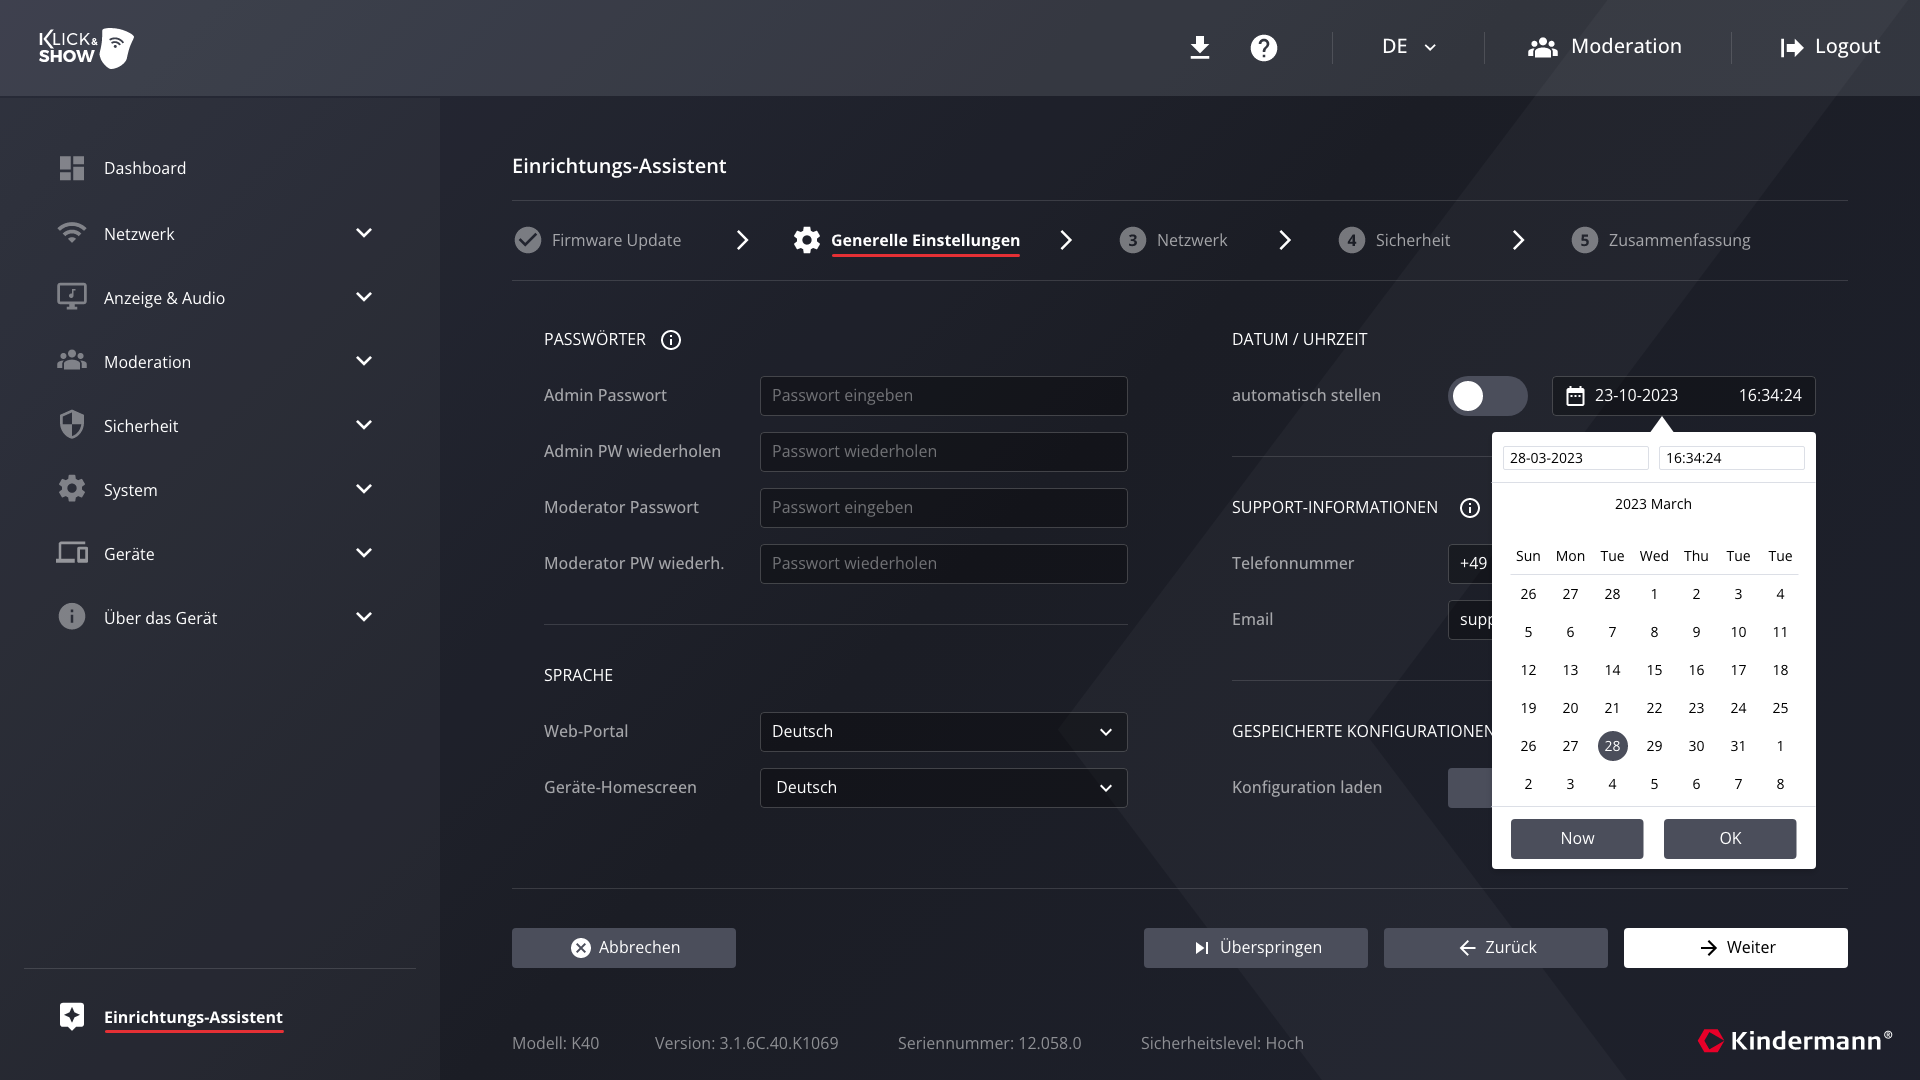Click the Moderator Passwort input field

click(x=943, y=508)
